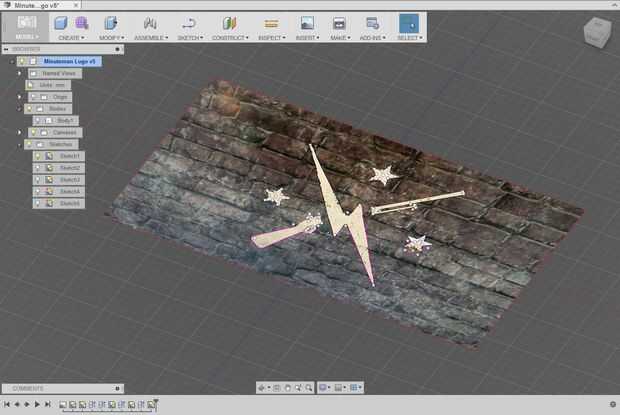Expand the Named Views node
This screenshot has width=620, height=415.
19,73
